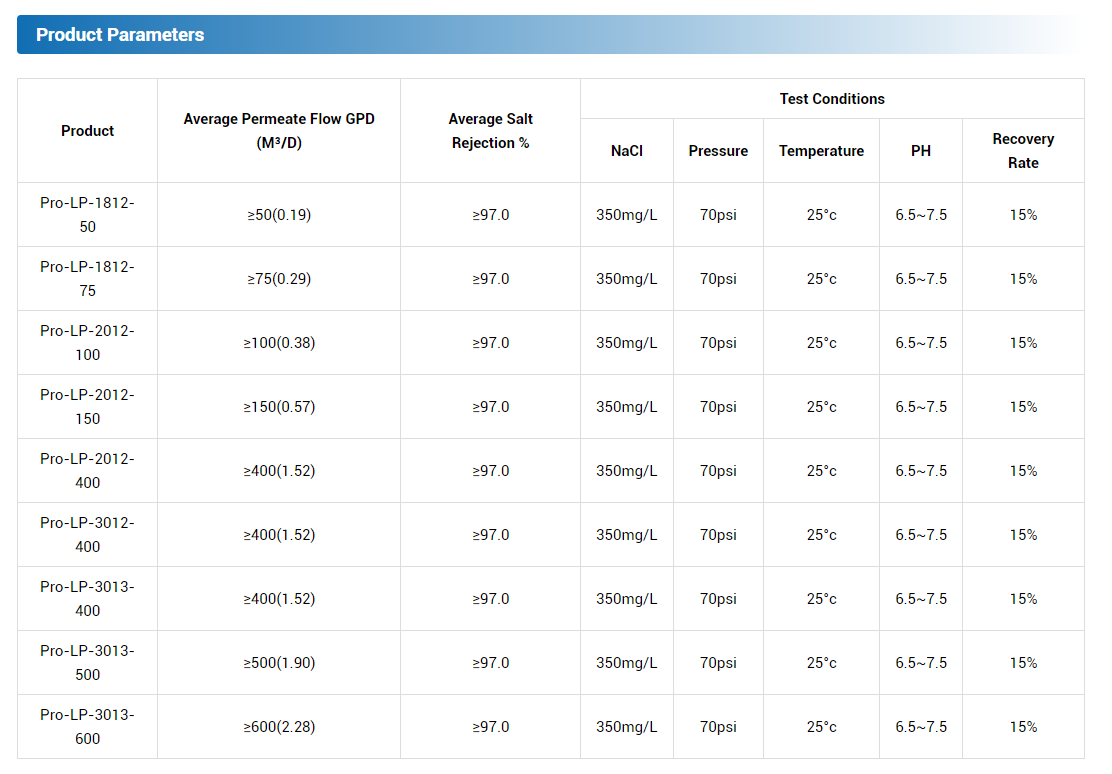Select 70psi in the Pro-LP-2012-100 row
The height and width of the screenshot is (774, 1112).
[718, 343]
